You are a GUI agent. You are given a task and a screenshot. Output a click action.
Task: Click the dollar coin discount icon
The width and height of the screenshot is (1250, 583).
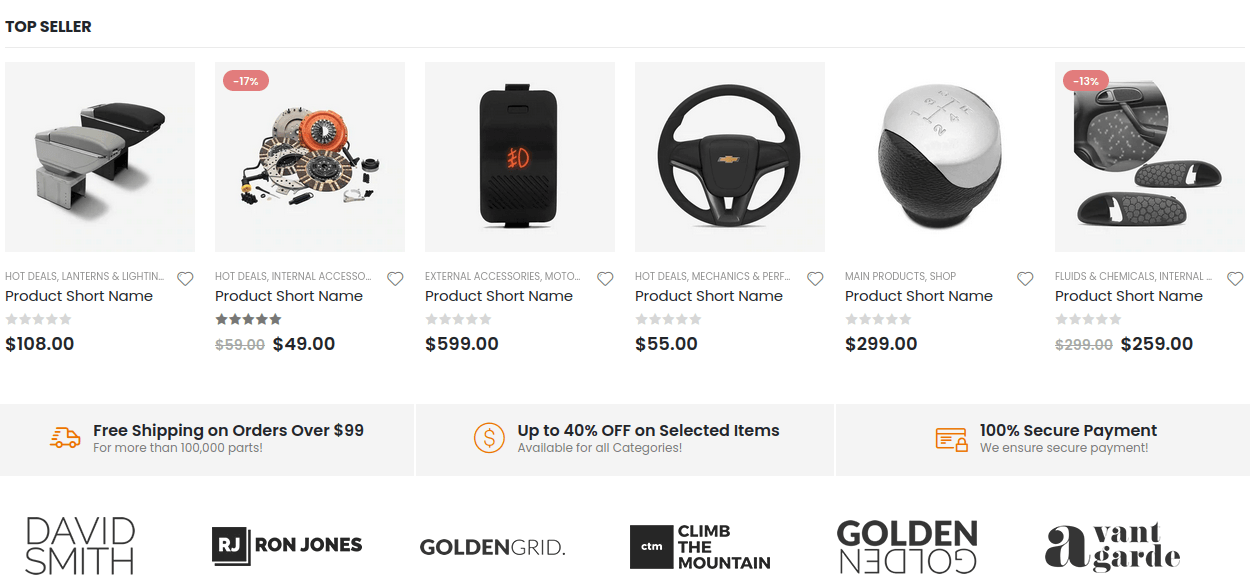[x=489, y=438]
